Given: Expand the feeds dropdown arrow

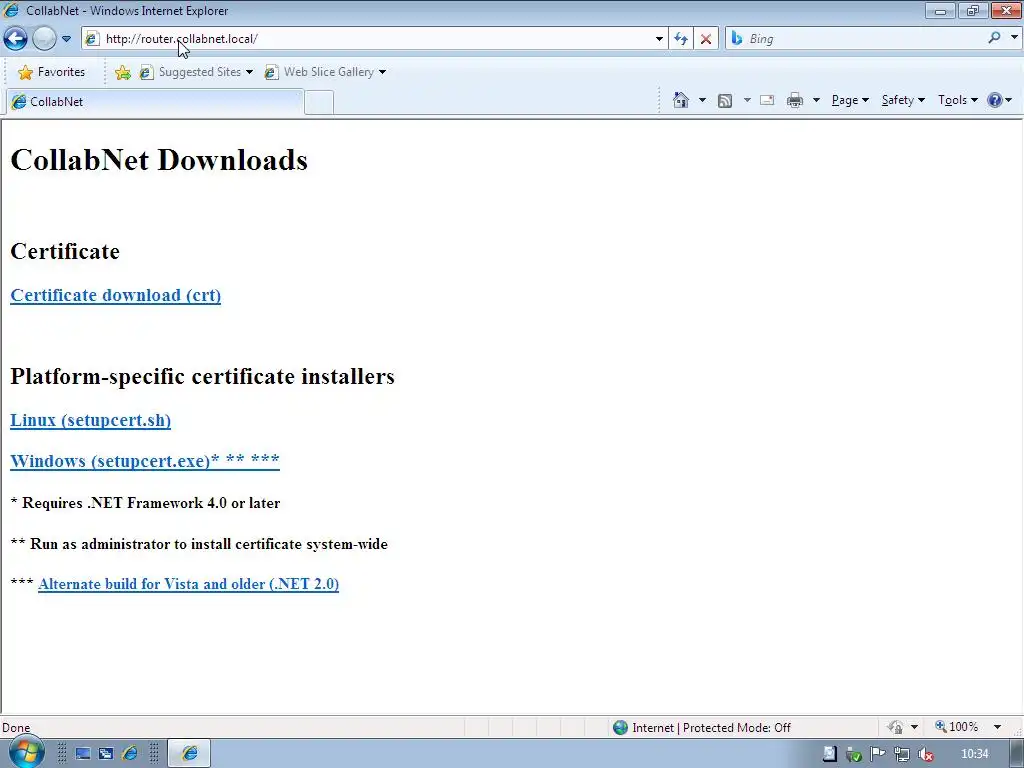Looking at the screenshot, I should 746,100.
